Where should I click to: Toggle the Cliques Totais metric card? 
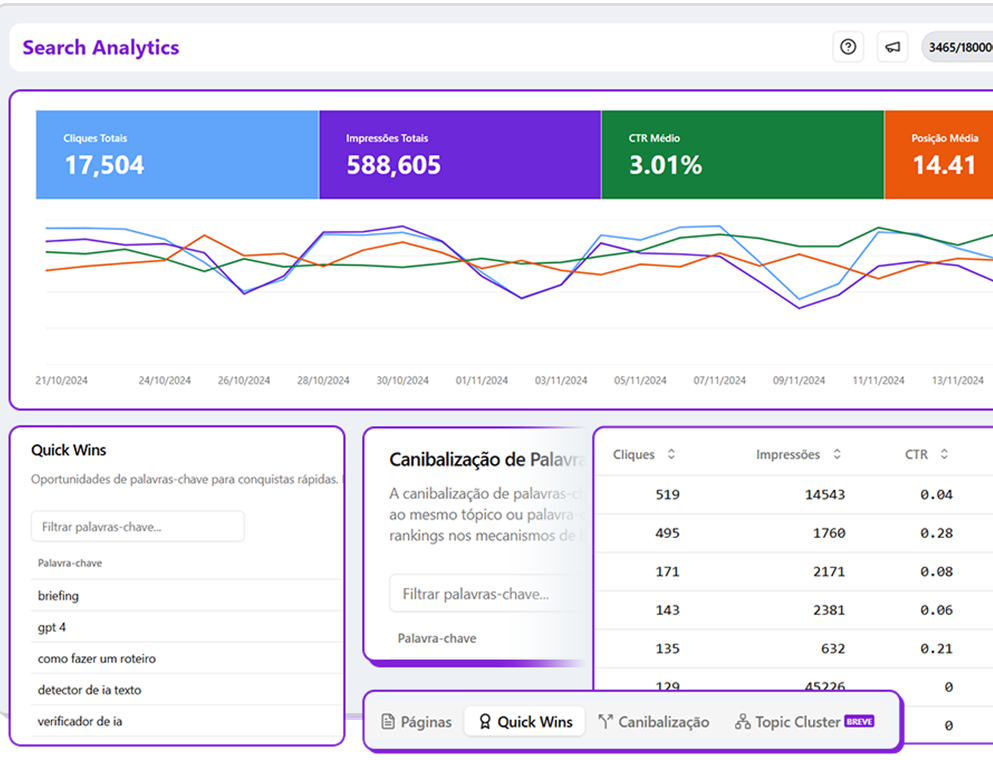177,155
